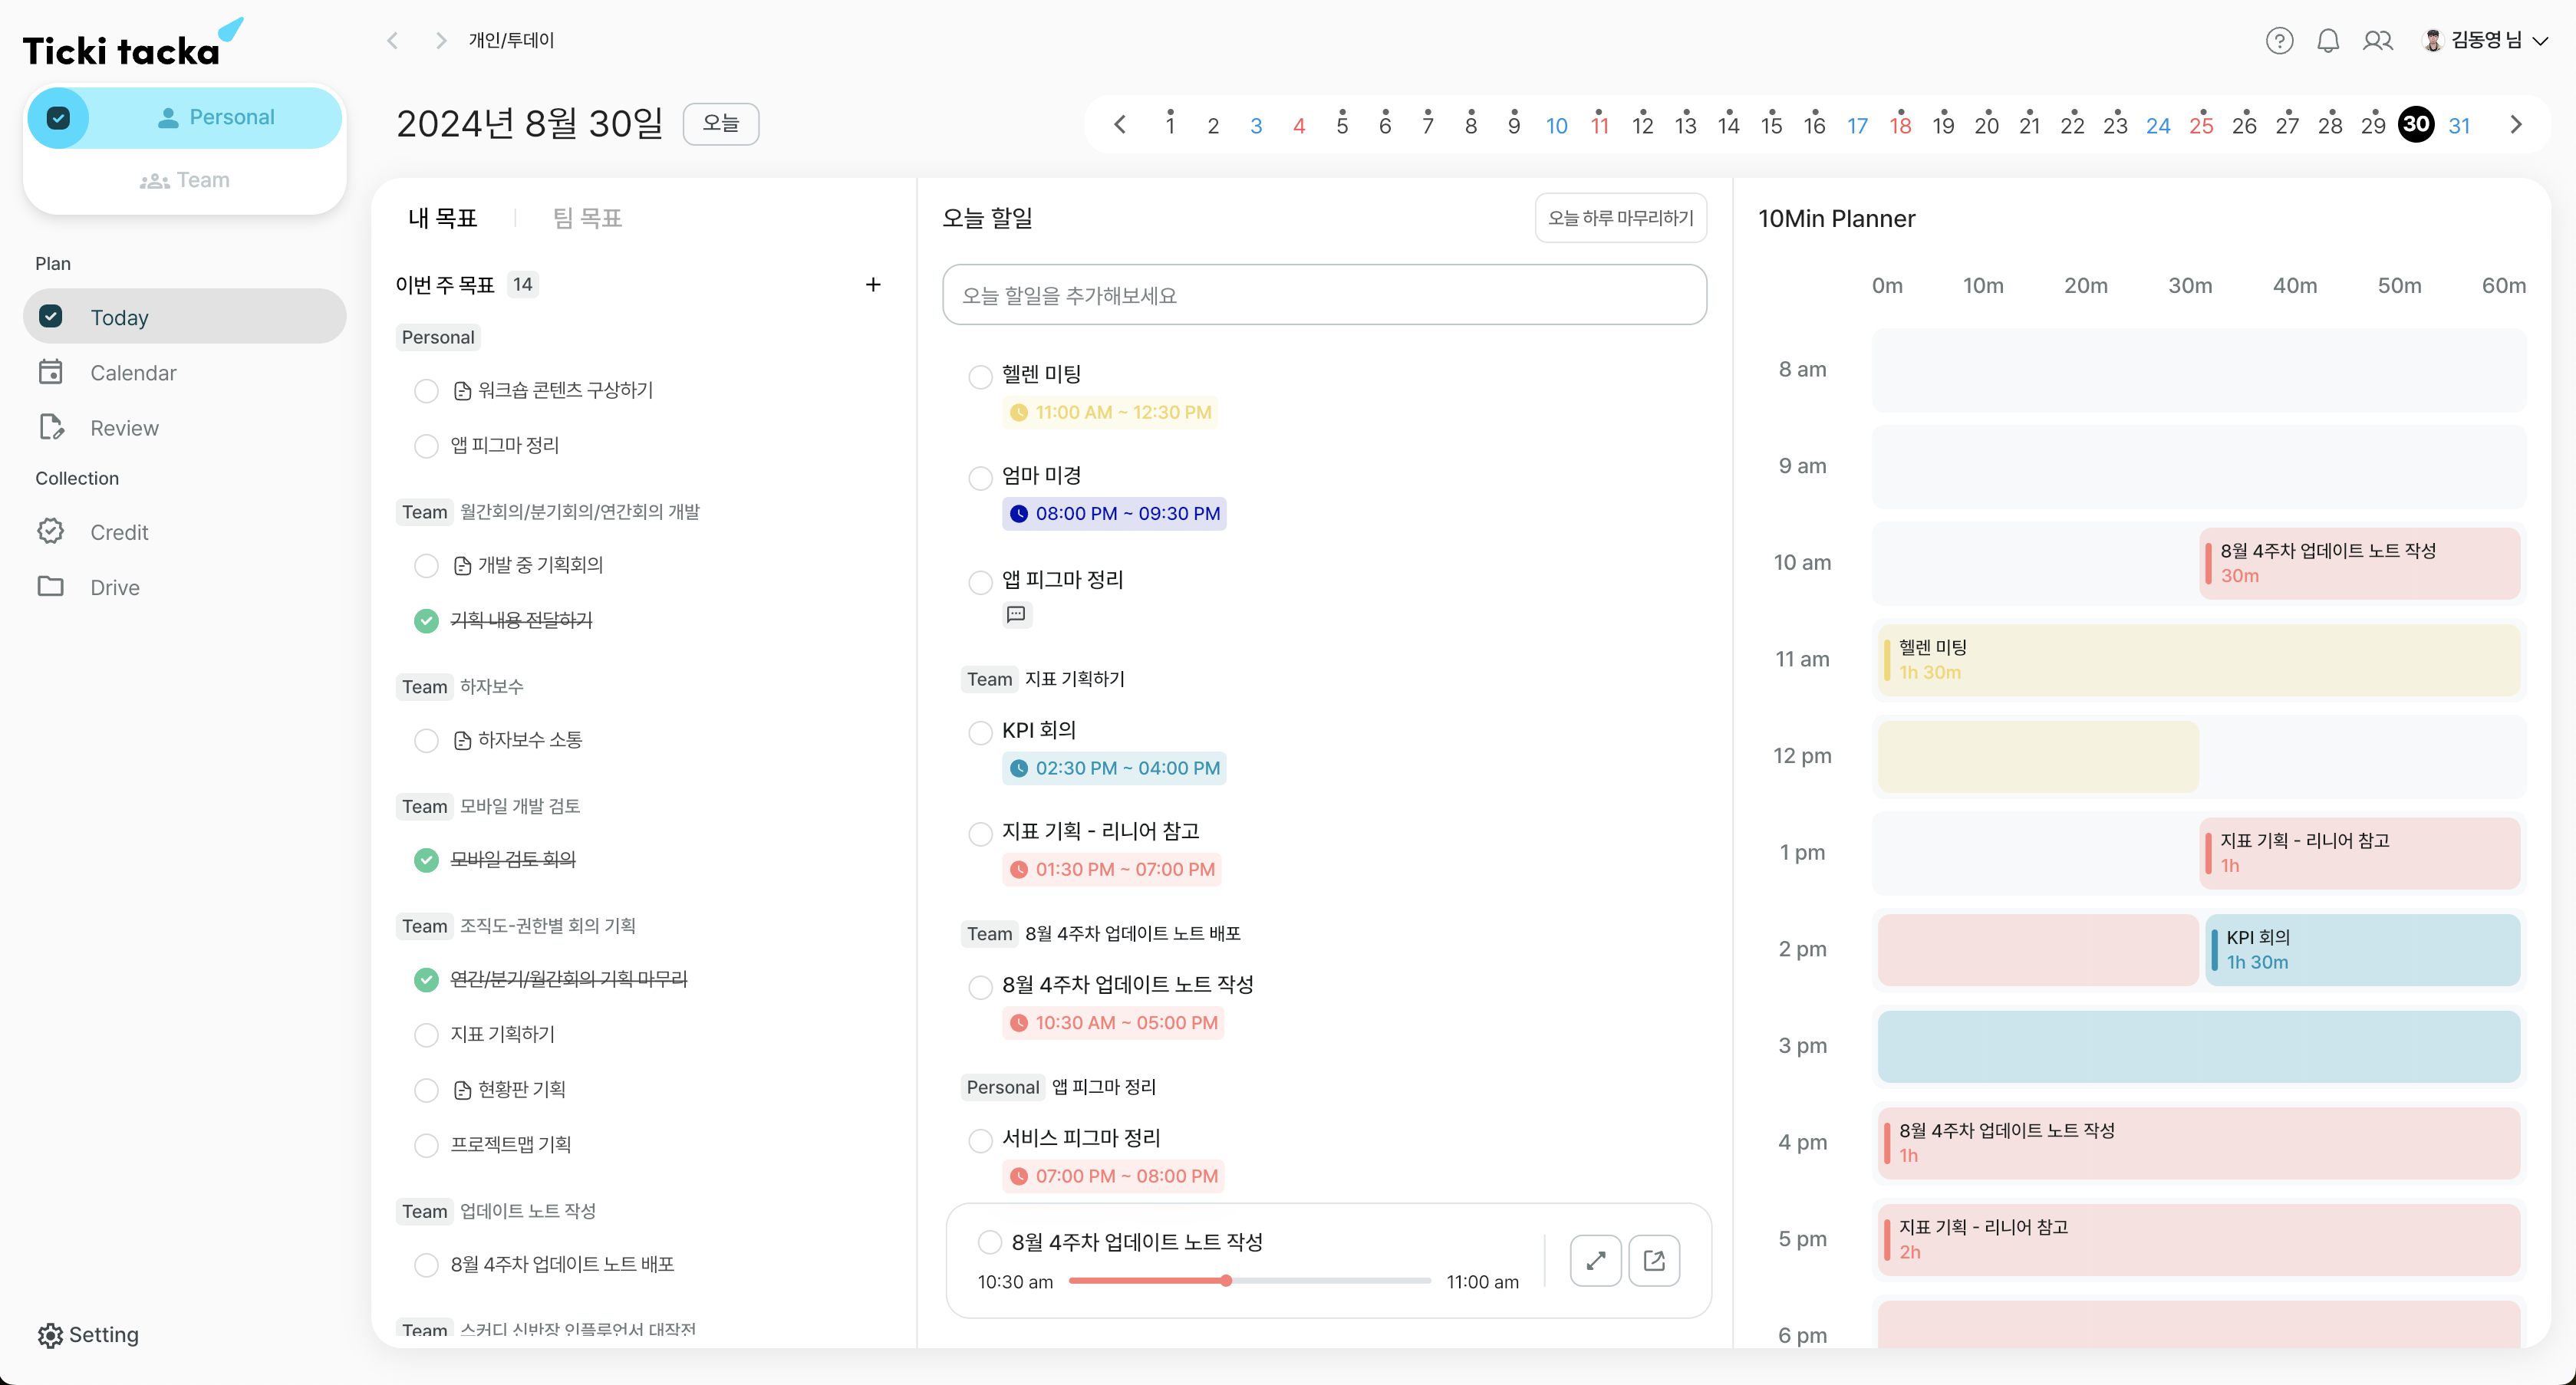The width and height of the screenshot is (2576, 1385).
Task: Expand the timer card with arrows icon
Action: tap(1595, 1260)
